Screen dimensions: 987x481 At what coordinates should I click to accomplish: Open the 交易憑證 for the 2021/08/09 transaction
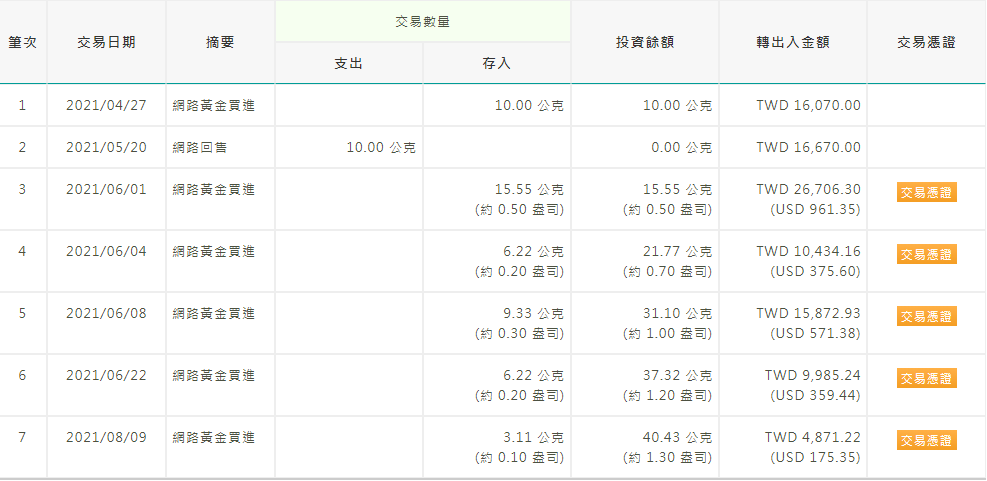926,440
